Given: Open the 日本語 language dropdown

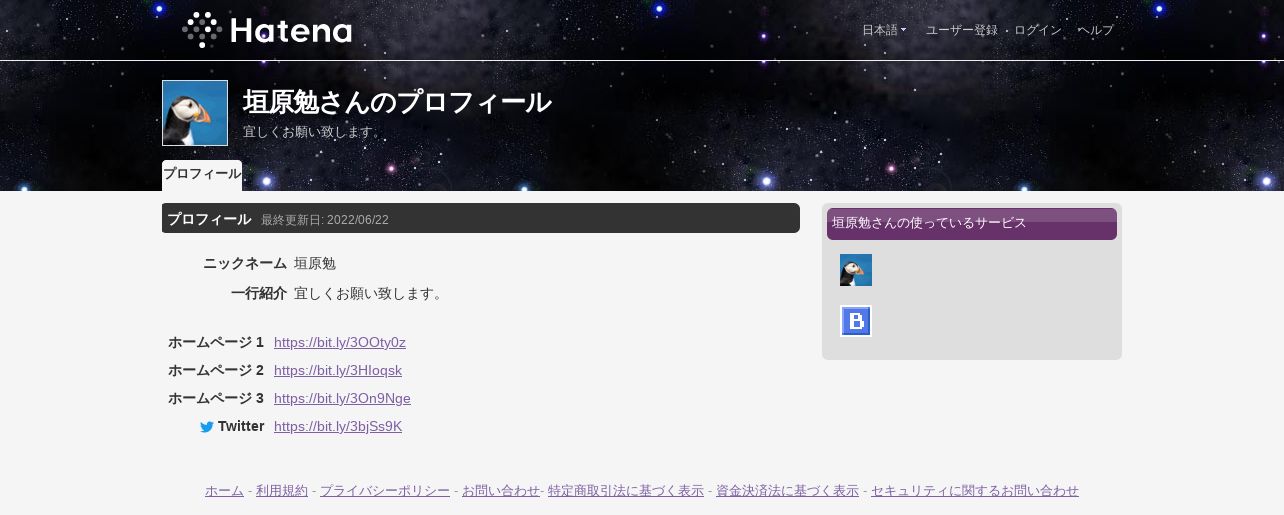Looking at the screenshot, I should click(884, 30).
